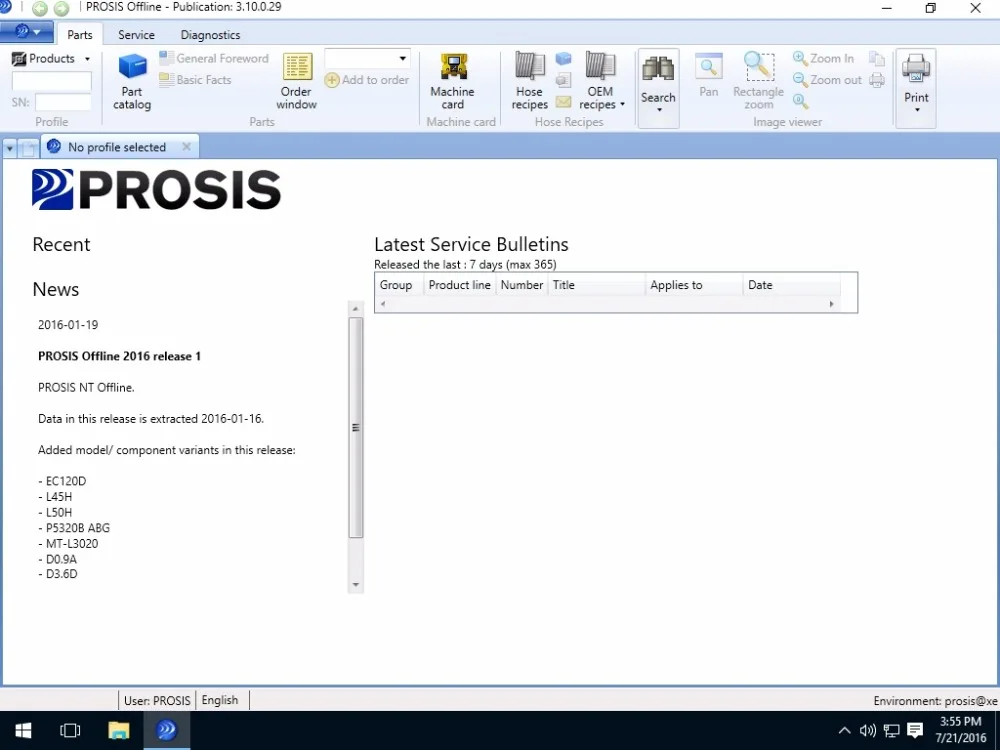Open the PROSIS application menu button

pos(26,31)
